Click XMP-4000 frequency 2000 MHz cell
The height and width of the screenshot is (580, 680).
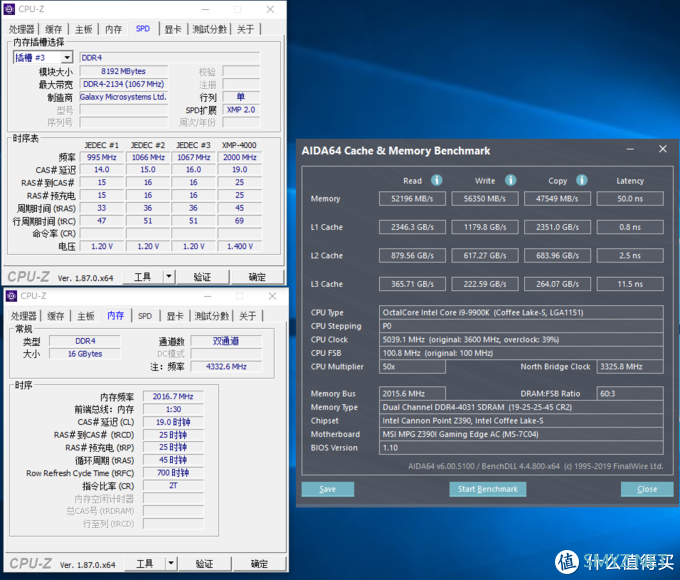(x=239, y=157)
